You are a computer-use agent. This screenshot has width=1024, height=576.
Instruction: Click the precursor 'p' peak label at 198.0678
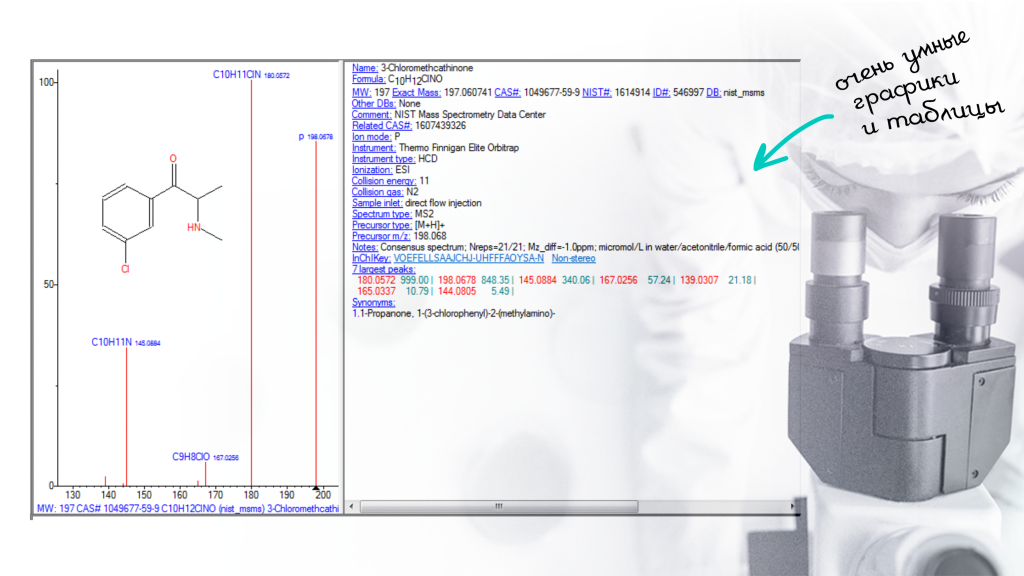click(316, 136)
